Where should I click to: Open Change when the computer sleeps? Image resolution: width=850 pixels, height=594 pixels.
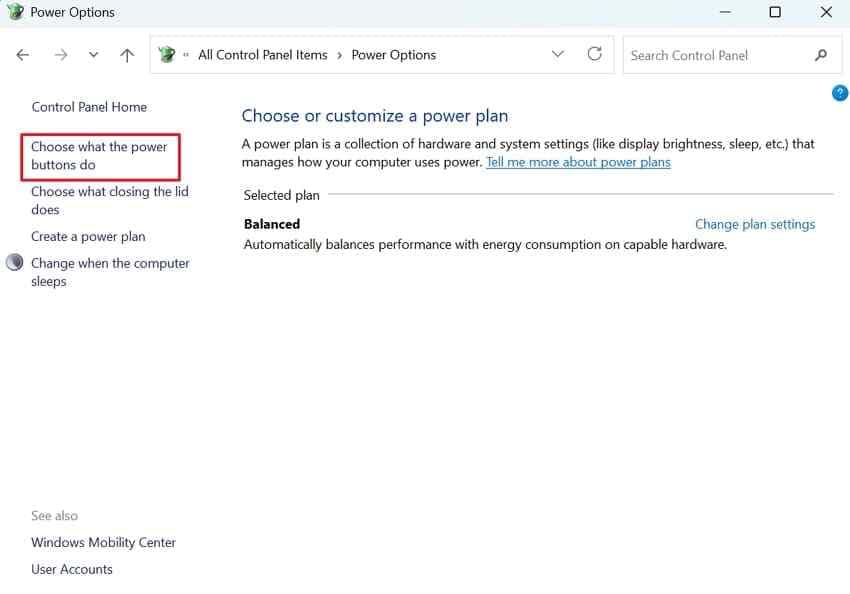[110, 272]
